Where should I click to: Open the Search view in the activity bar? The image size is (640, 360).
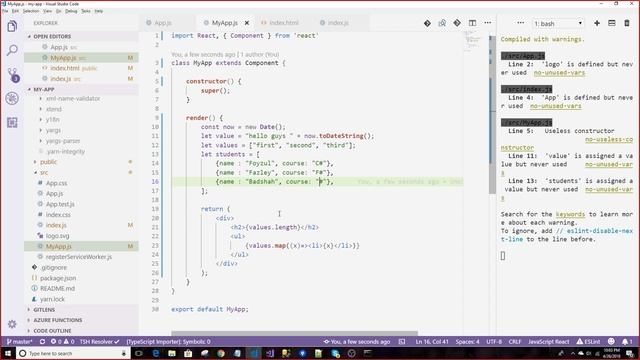[x=12, y=50]
